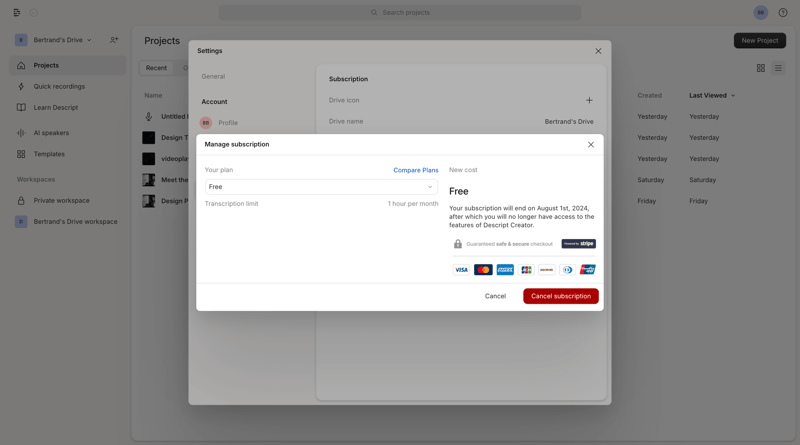Click the JCB card logo
The height and width of the screenshot is (445, 800).
(526, 269)
